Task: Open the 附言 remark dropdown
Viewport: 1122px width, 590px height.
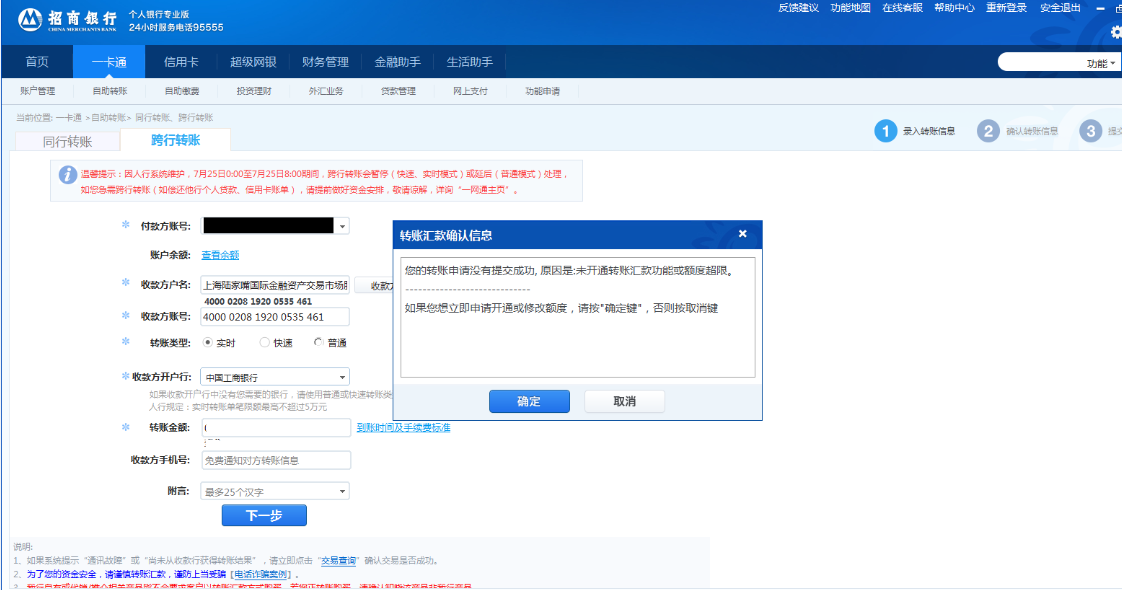Action: click(x=343, y=491)
